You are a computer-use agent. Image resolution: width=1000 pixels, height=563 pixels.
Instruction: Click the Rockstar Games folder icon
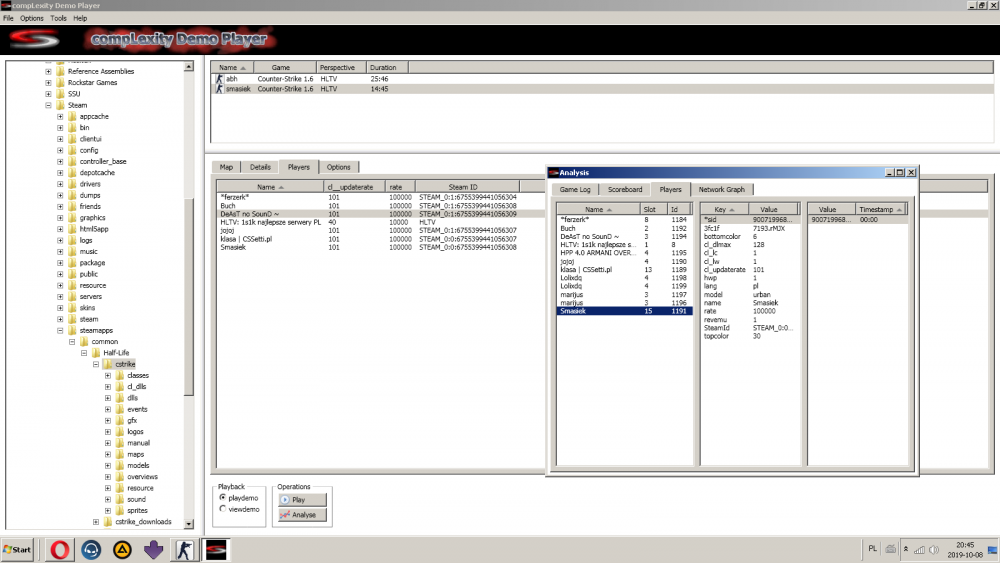pyautogui.click(x=61, y=82)
